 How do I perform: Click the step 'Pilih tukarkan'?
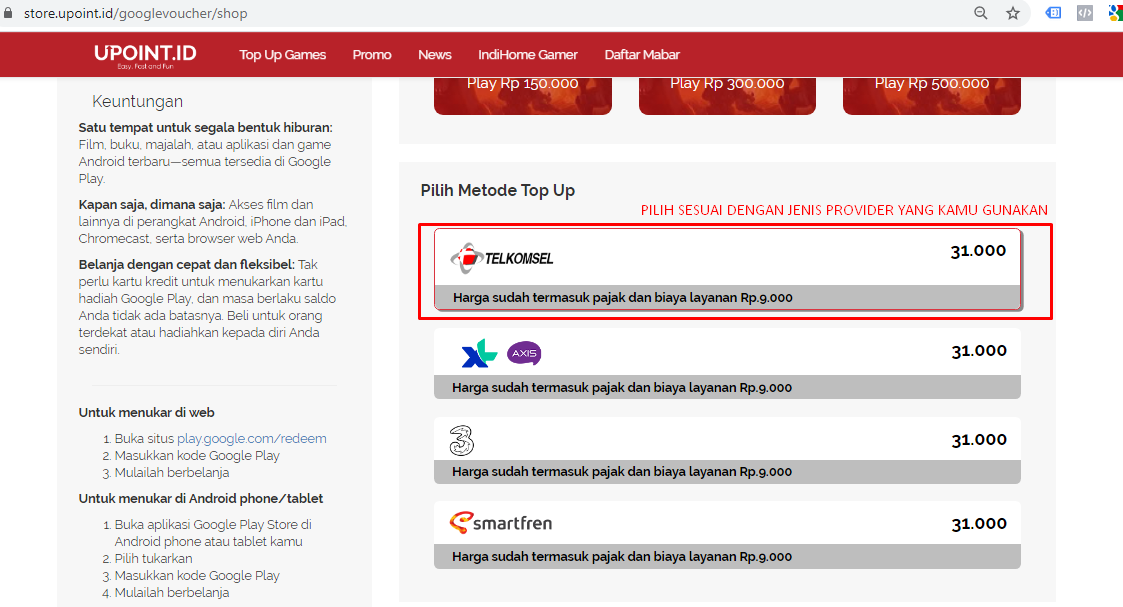[153, 558]
